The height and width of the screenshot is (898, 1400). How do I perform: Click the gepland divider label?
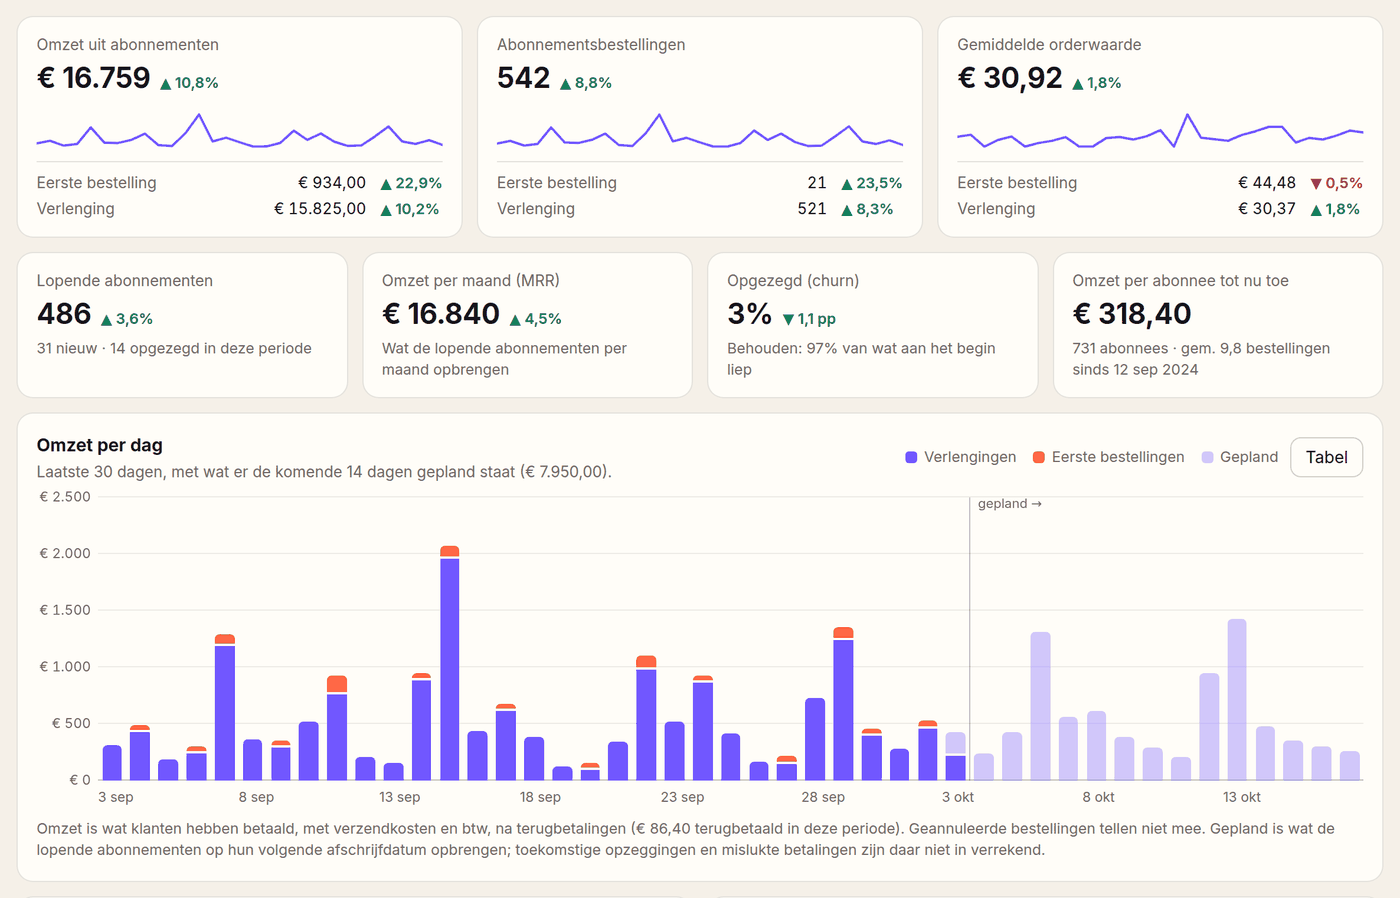1010,504
